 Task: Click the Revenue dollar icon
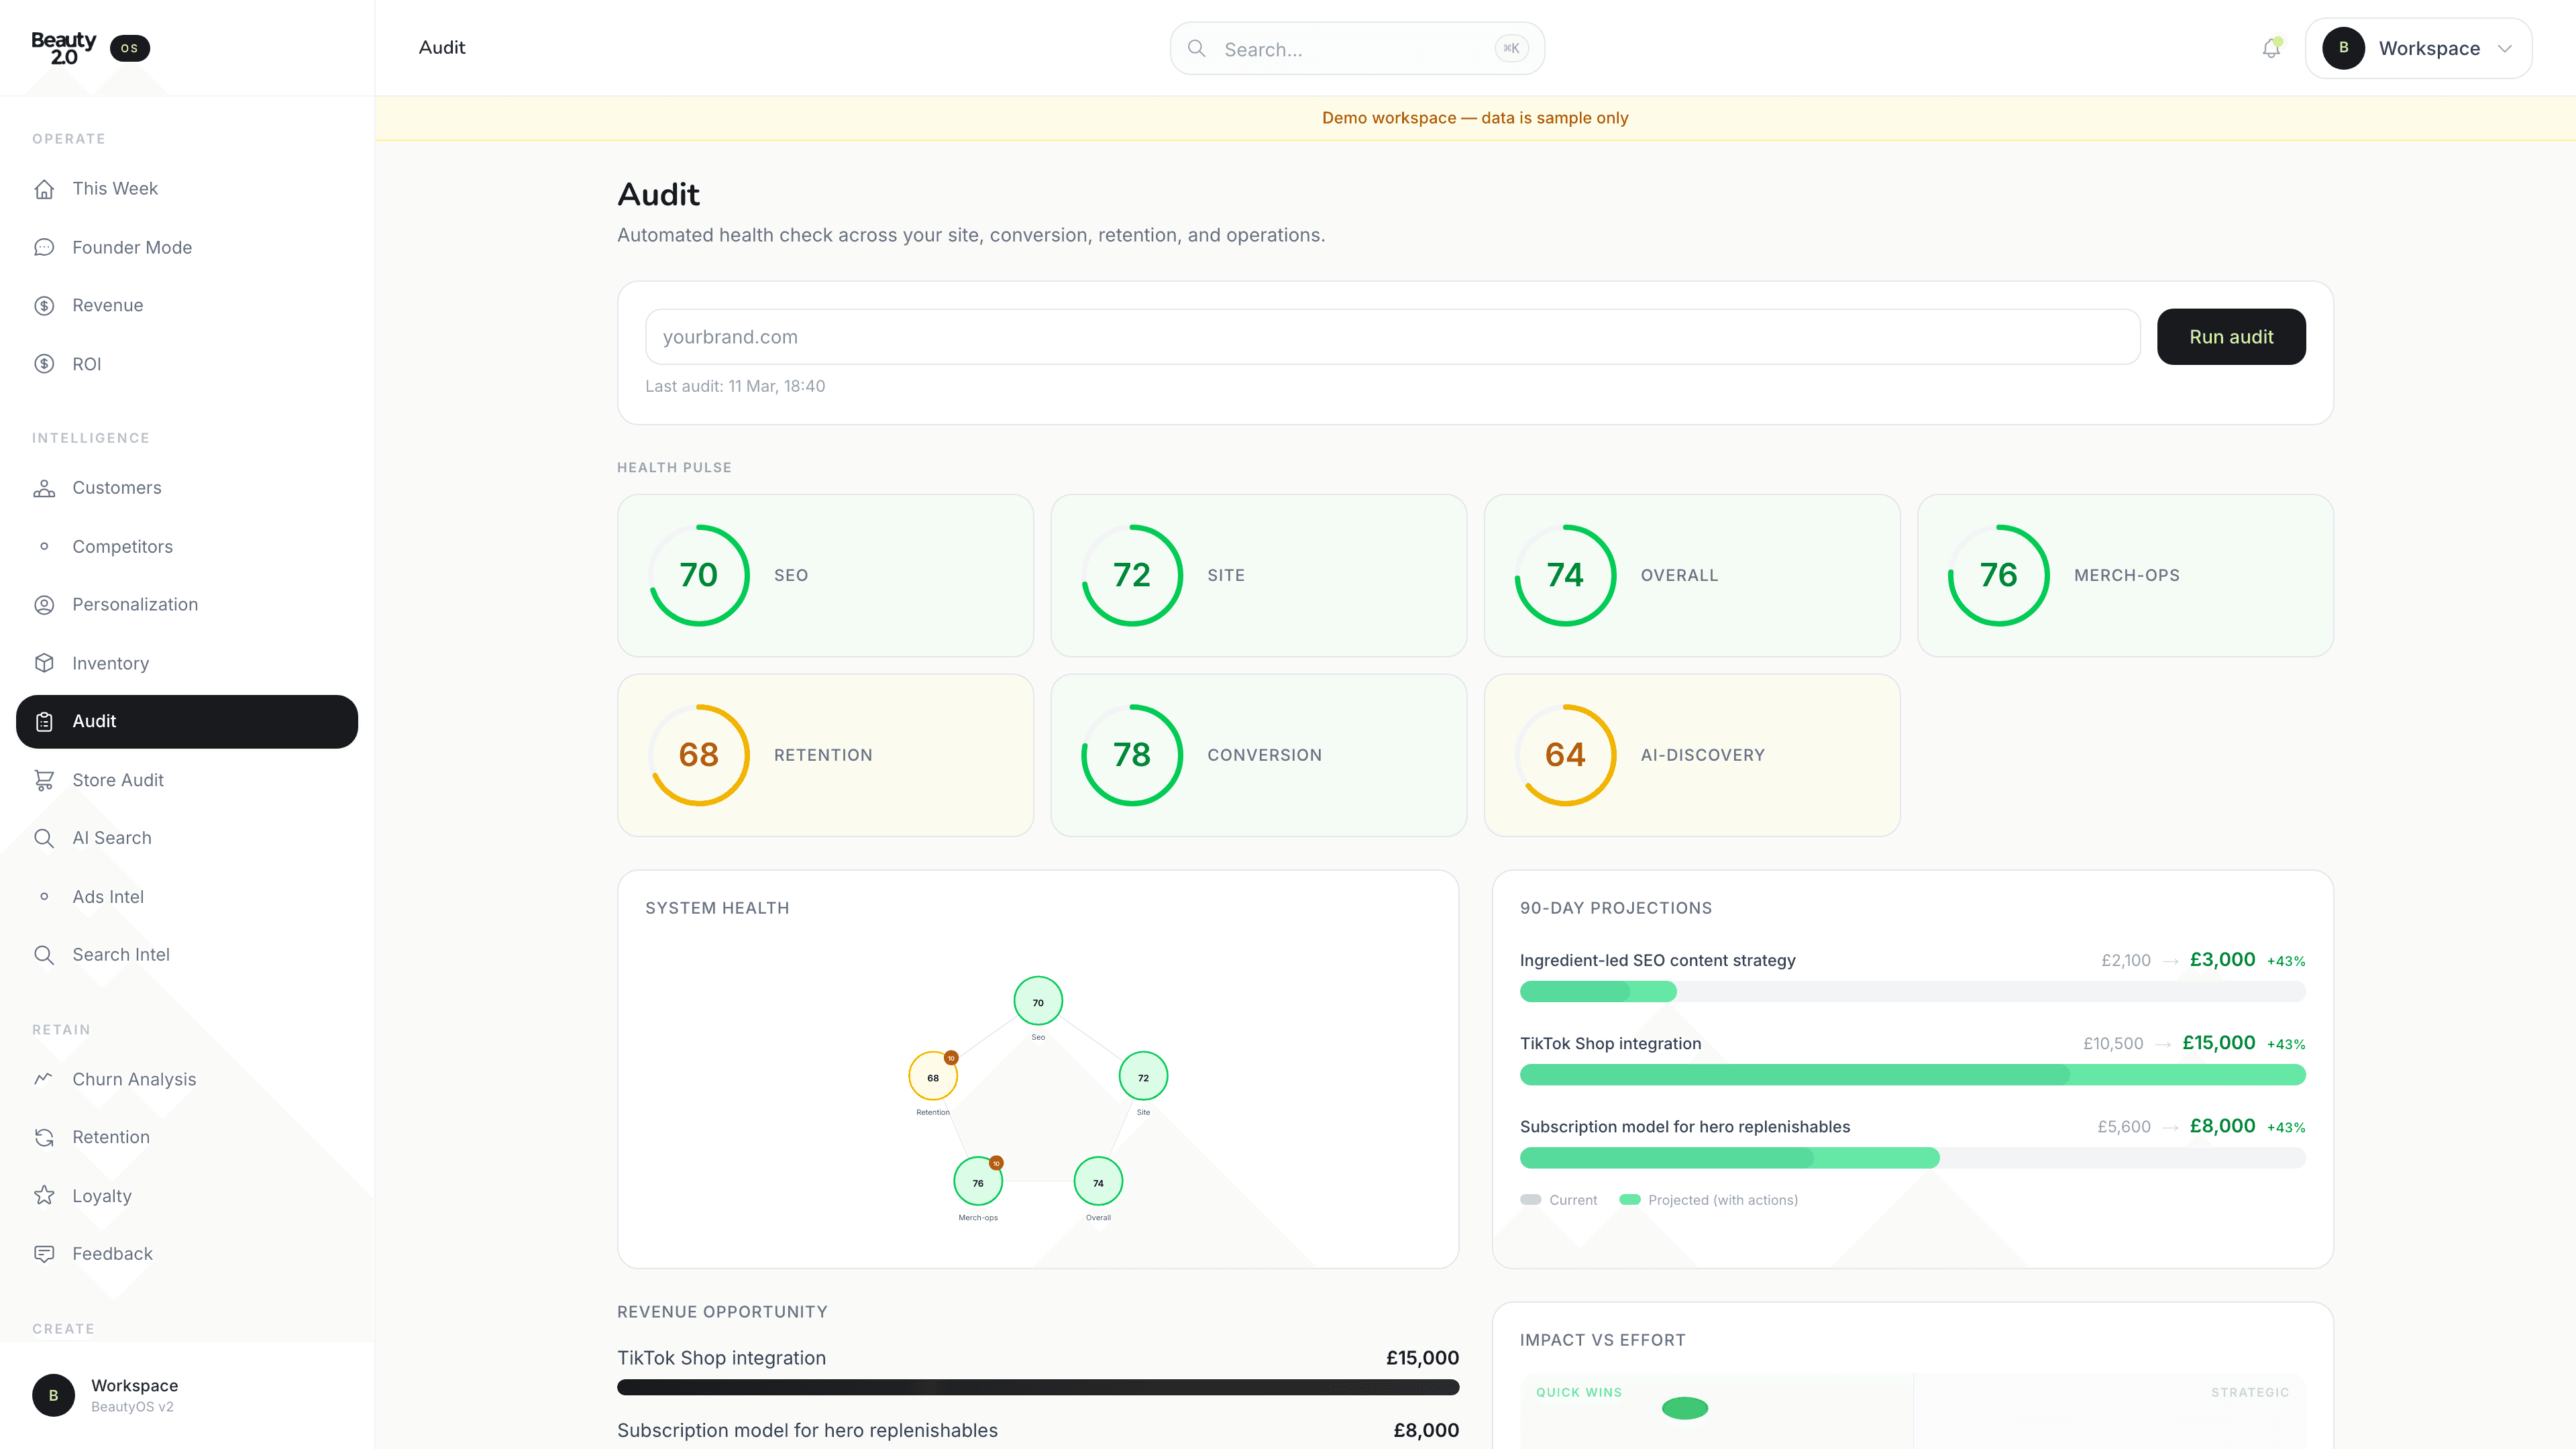(x=44, y=306)
